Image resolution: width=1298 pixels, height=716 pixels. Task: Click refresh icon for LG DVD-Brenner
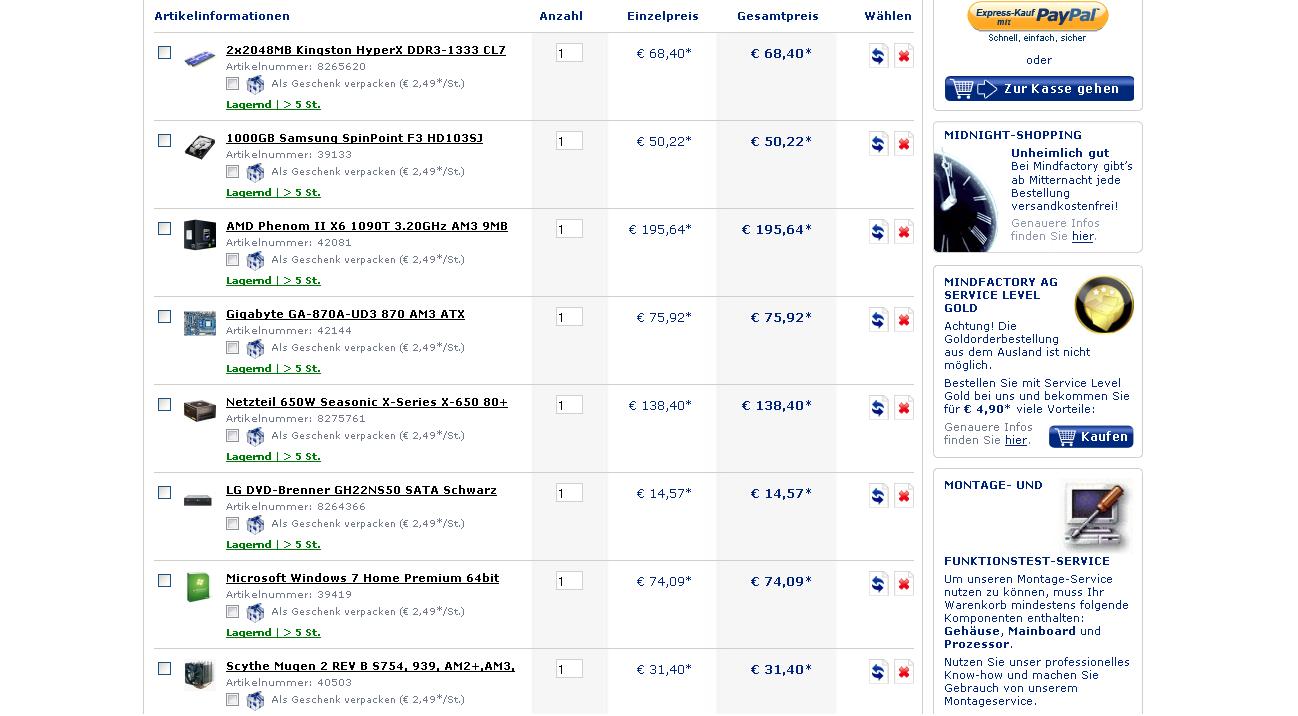878,496
